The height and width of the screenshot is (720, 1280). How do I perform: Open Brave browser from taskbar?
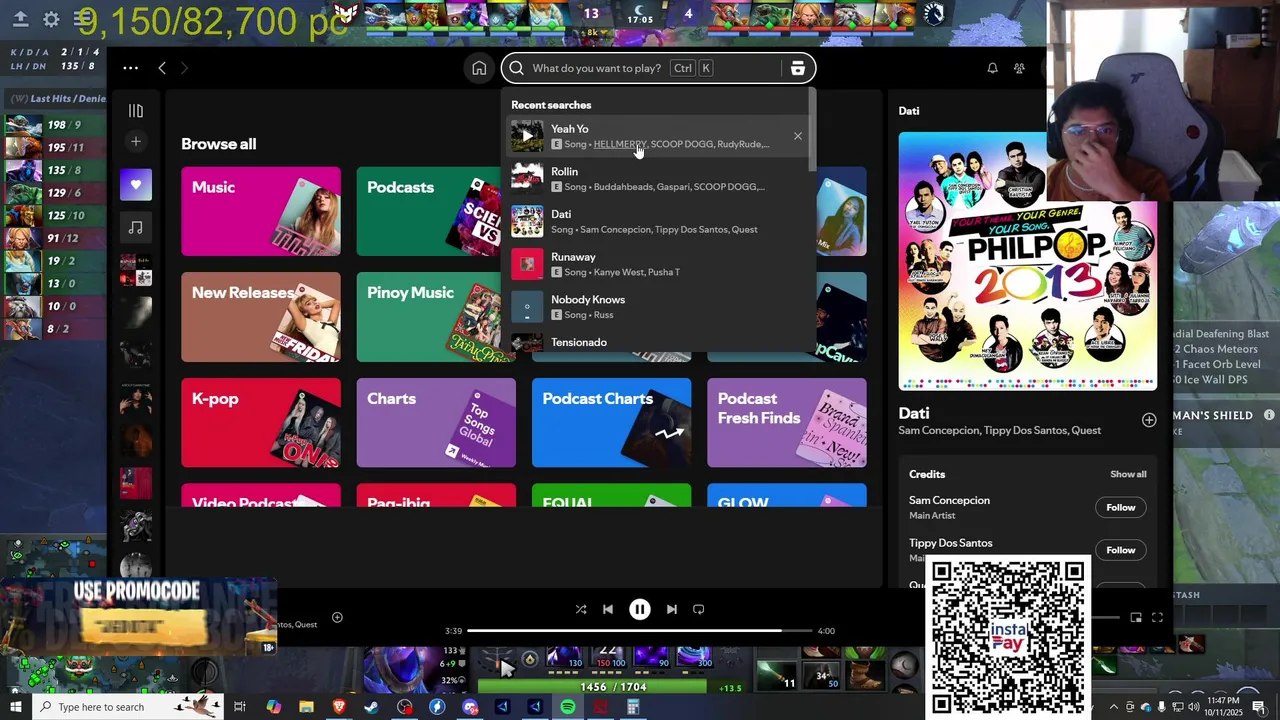click(x=338, y=707)
